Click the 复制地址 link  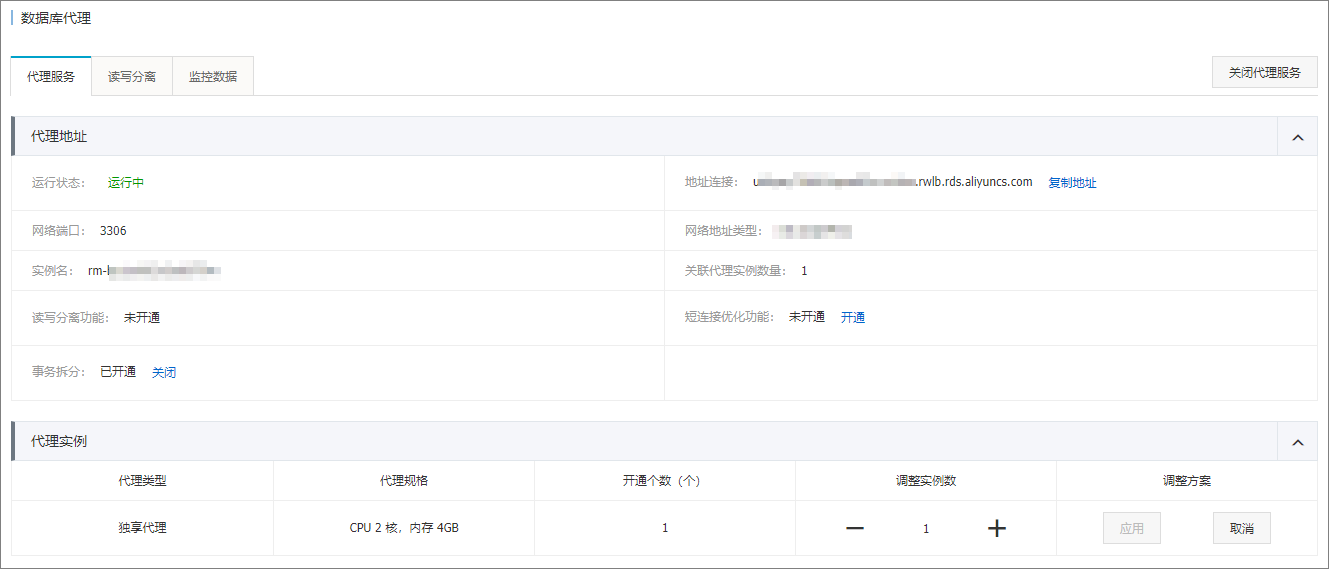click(1072, 183)
